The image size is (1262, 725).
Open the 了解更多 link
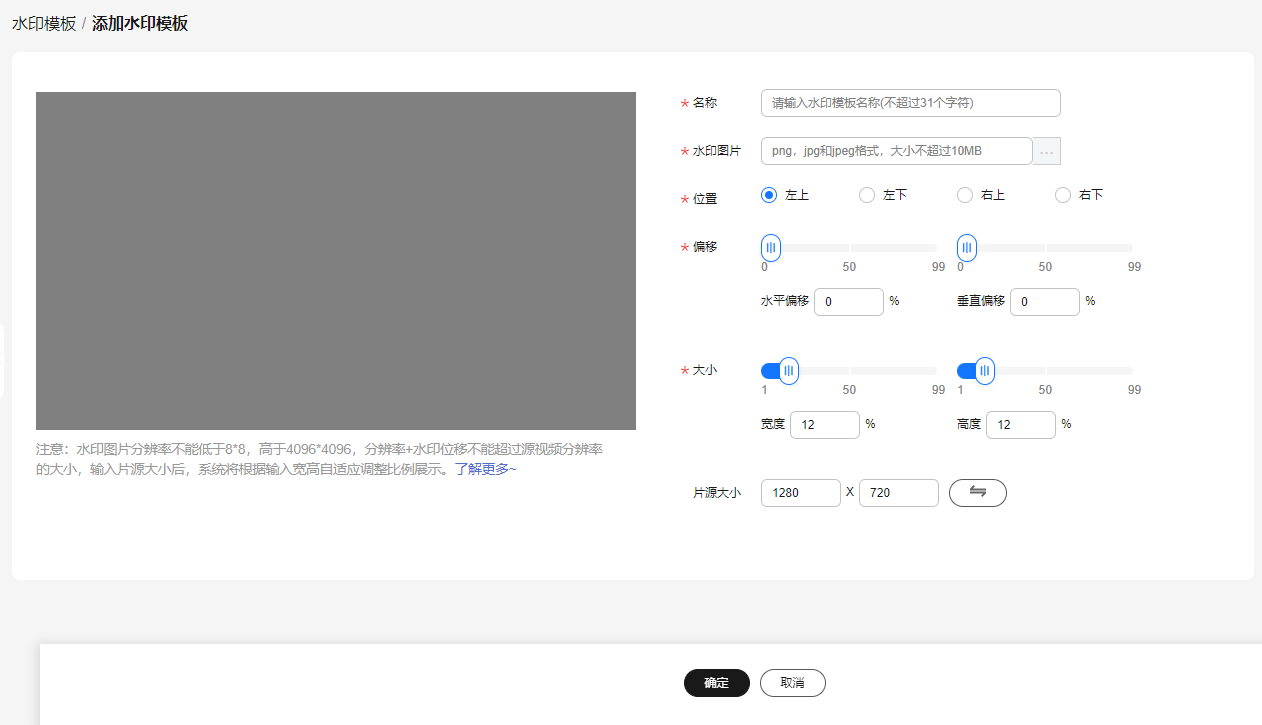click(x=486, y=469)
